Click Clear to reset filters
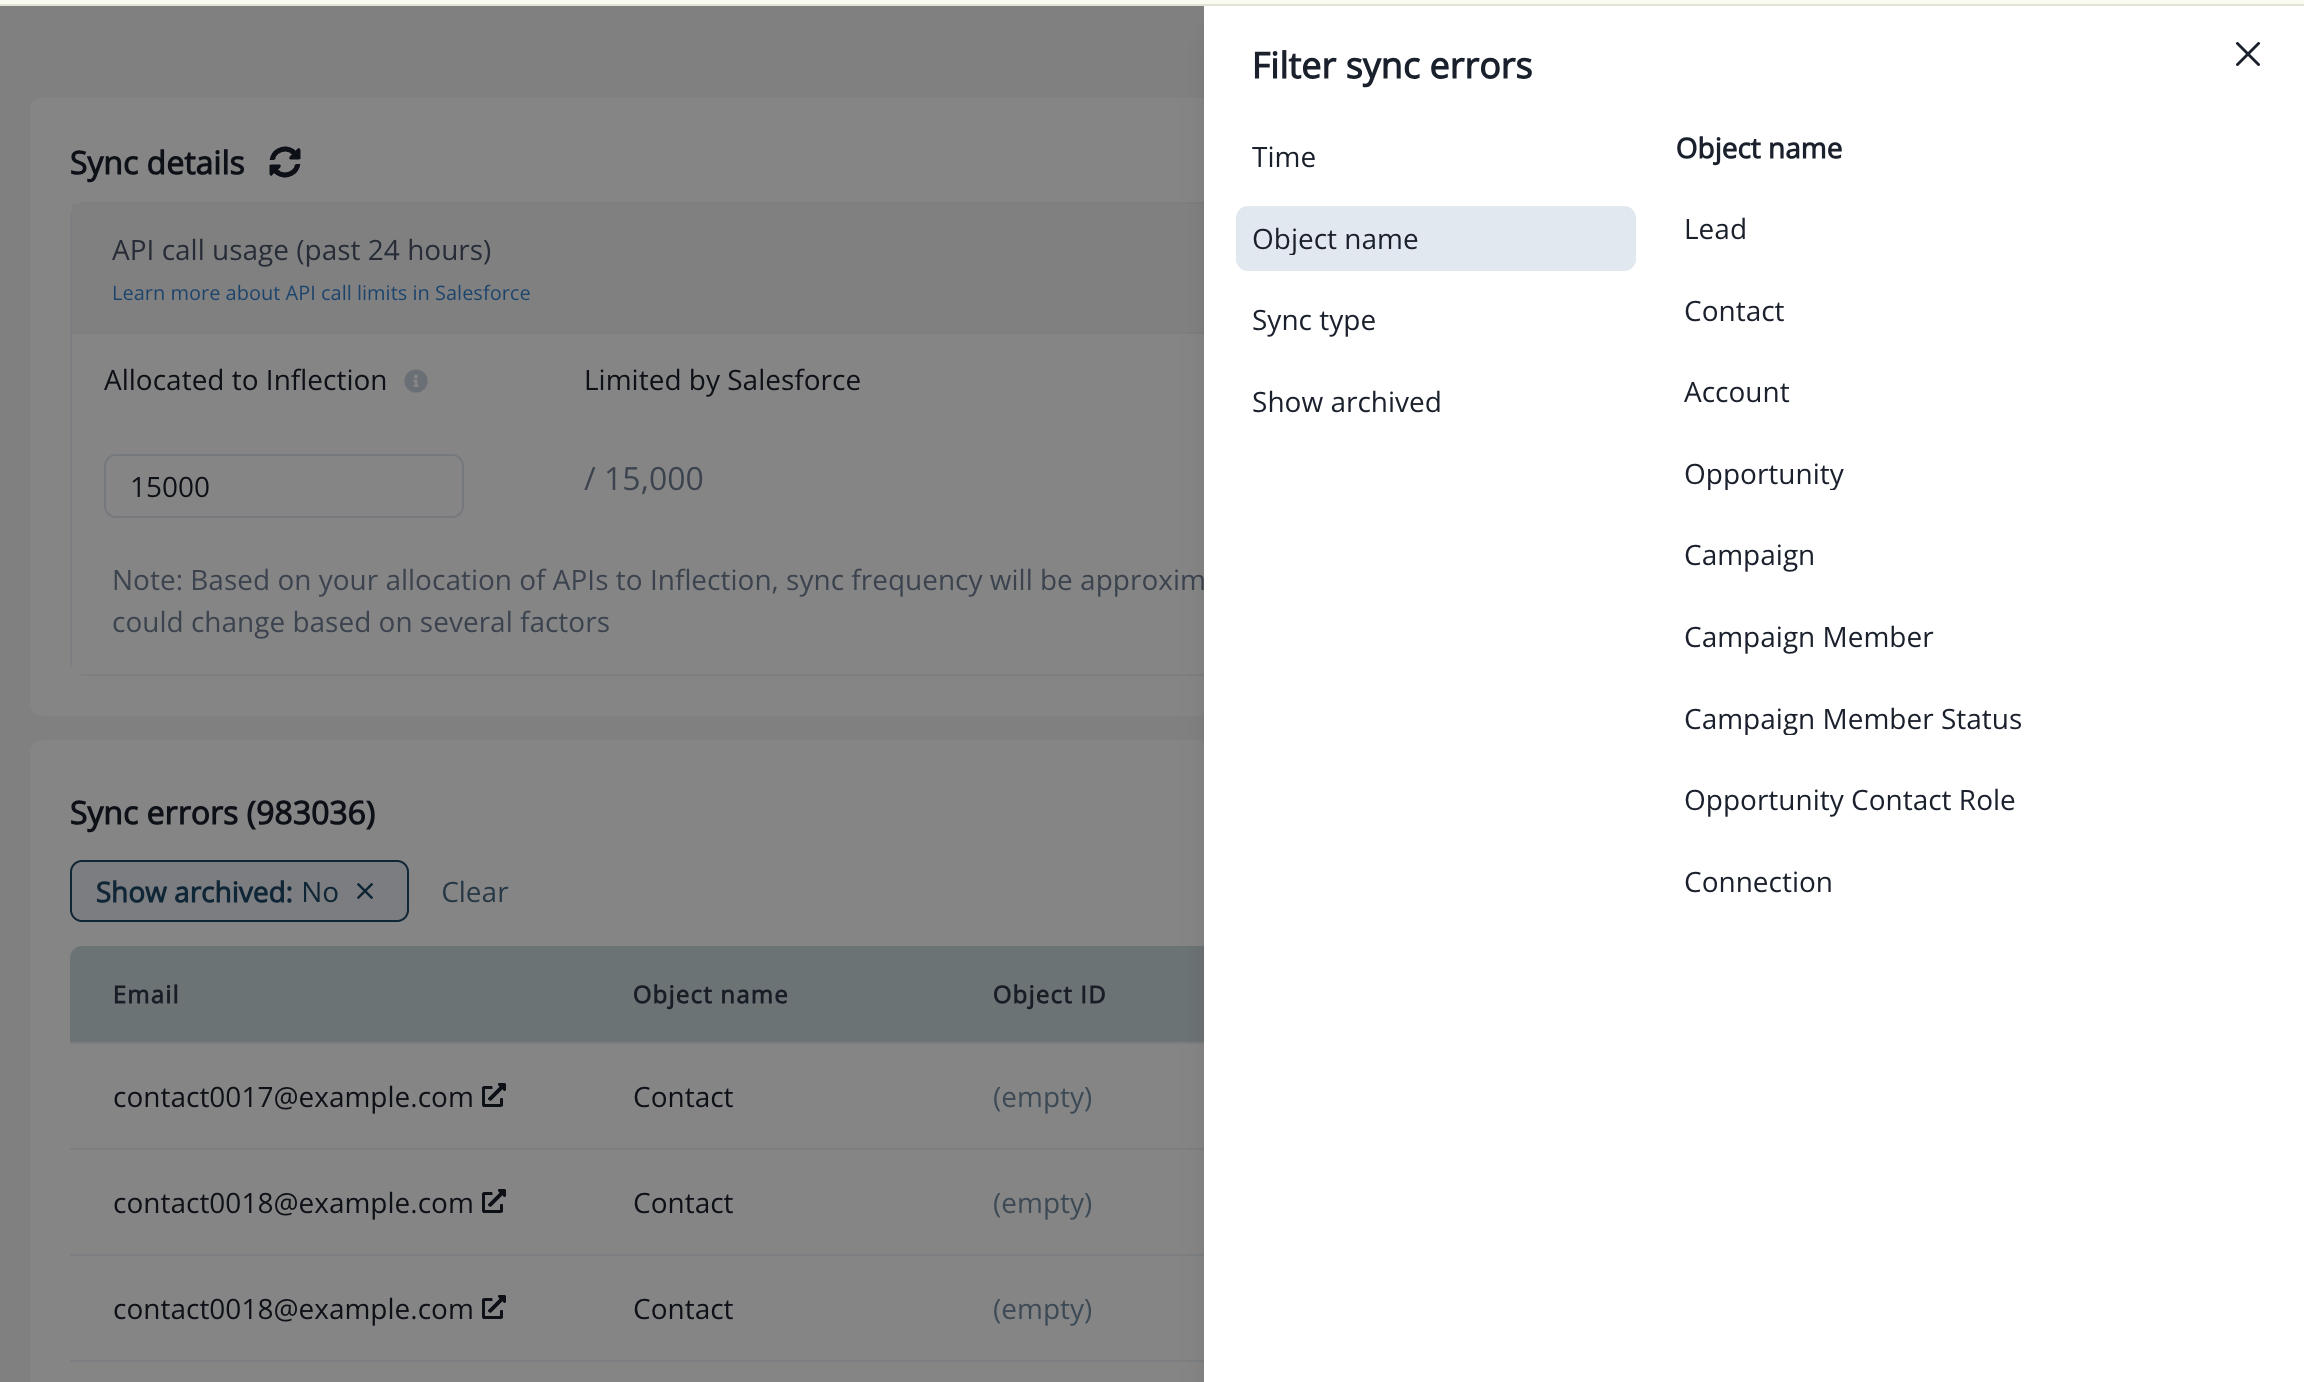Screen dimensions: 2304x1382 [x=475, y=892]
